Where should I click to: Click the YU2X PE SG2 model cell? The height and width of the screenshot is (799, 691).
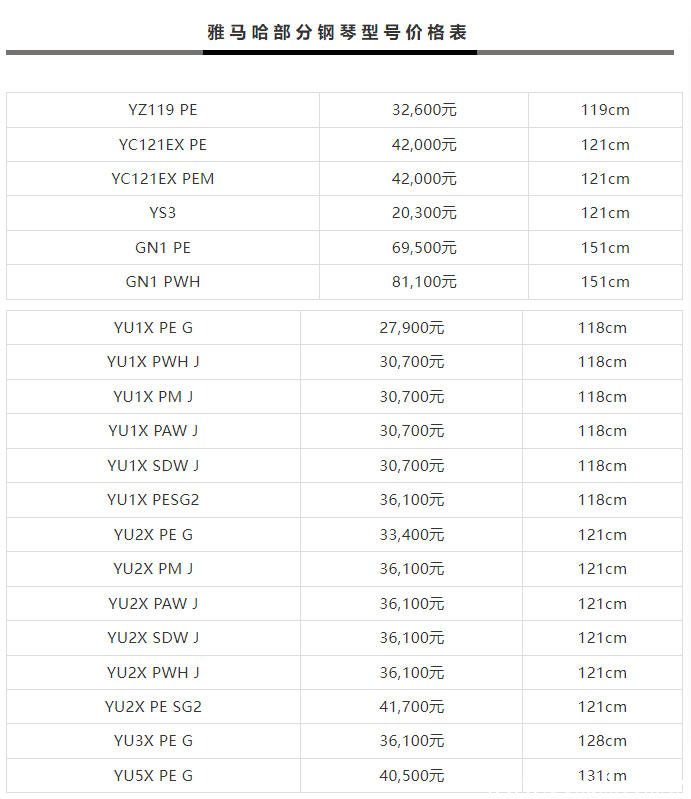click(153, 707)
